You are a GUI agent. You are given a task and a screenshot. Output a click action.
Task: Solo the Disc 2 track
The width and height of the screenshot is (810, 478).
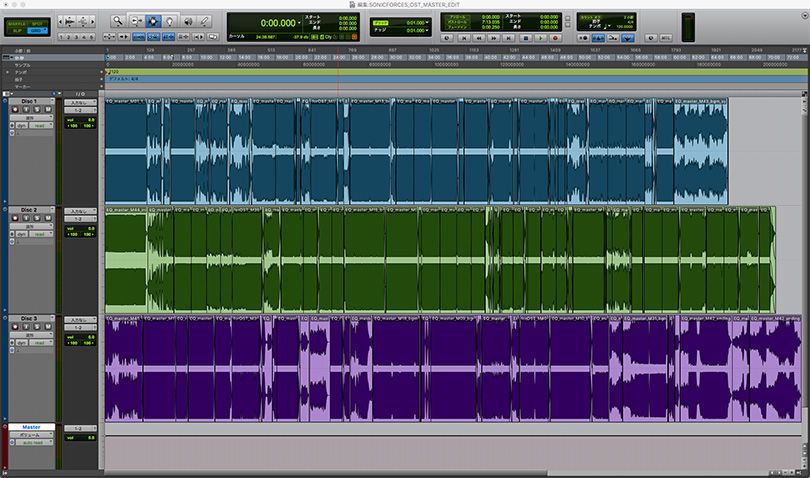coord(37,218)
